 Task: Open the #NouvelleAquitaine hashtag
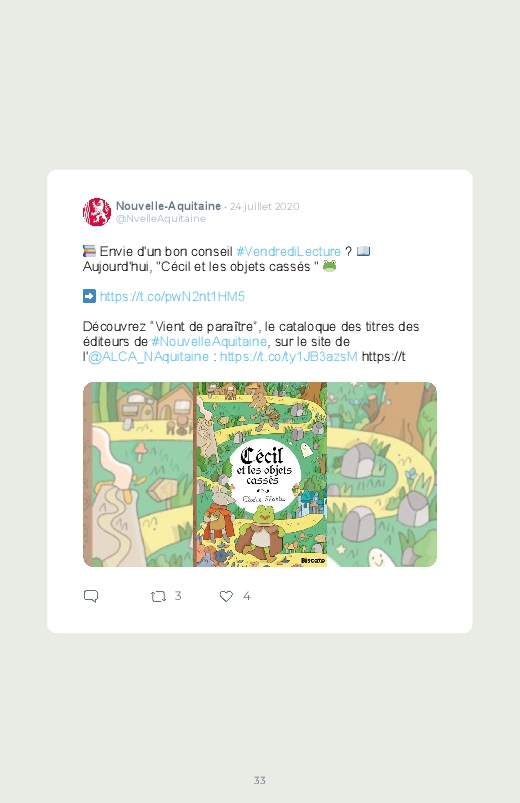pyautogui.click(x=209, y=342)
